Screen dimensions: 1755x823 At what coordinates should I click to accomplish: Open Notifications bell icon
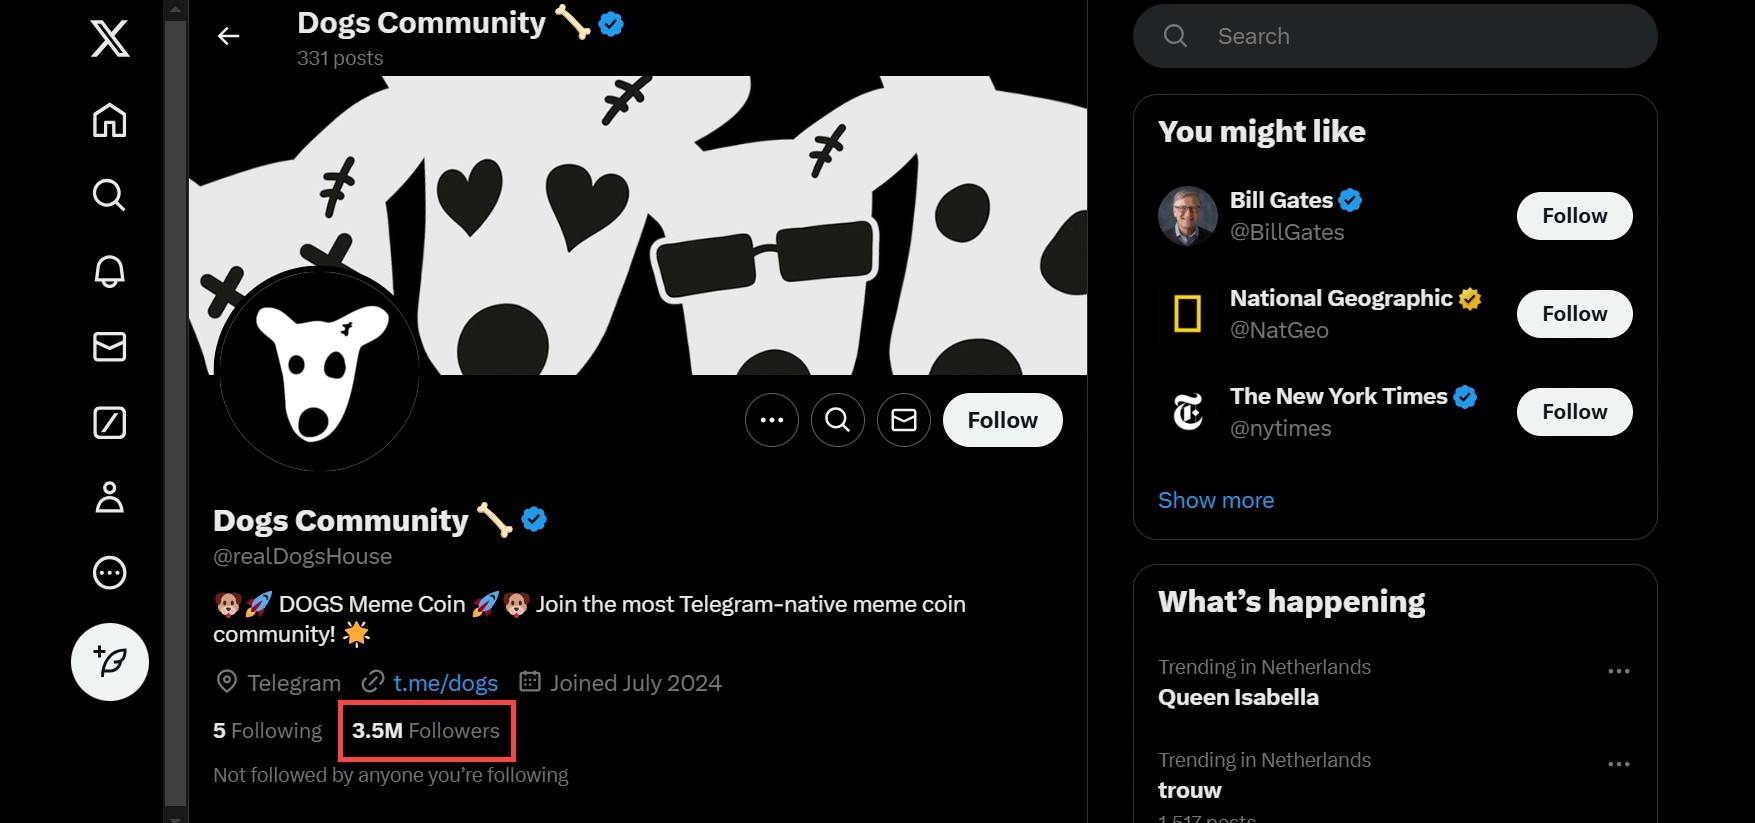pyautogui.click(x=109, y=271)
